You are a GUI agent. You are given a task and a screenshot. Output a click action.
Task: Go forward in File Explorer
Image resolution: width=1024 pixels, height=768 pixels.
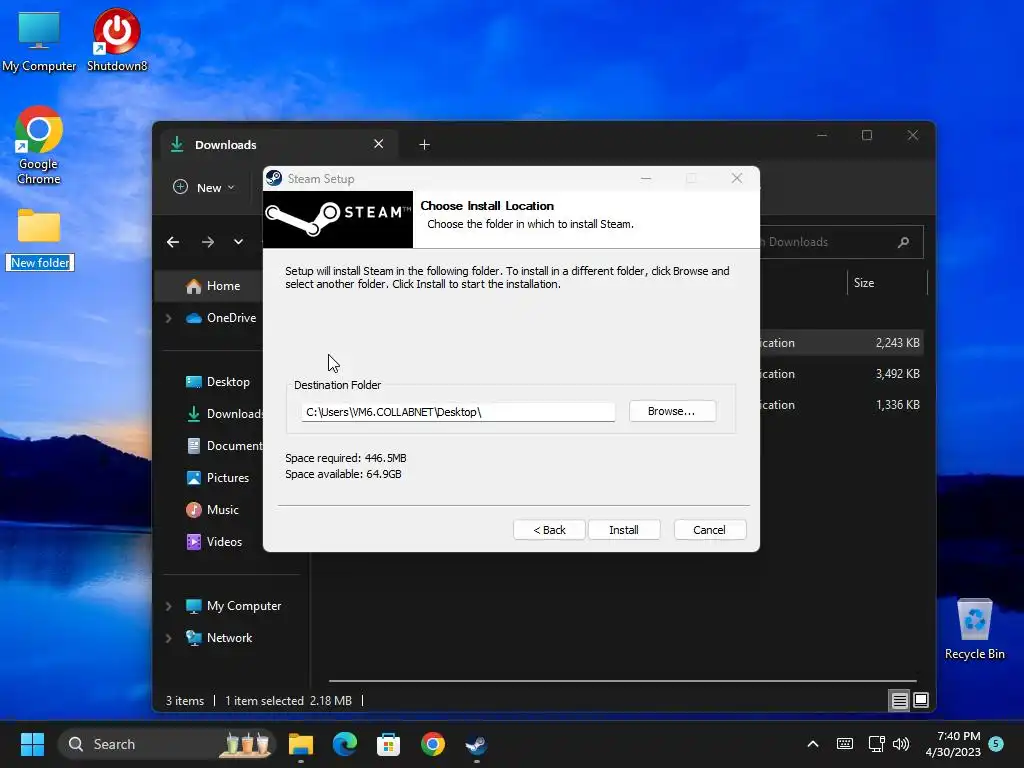pos(208,242)
